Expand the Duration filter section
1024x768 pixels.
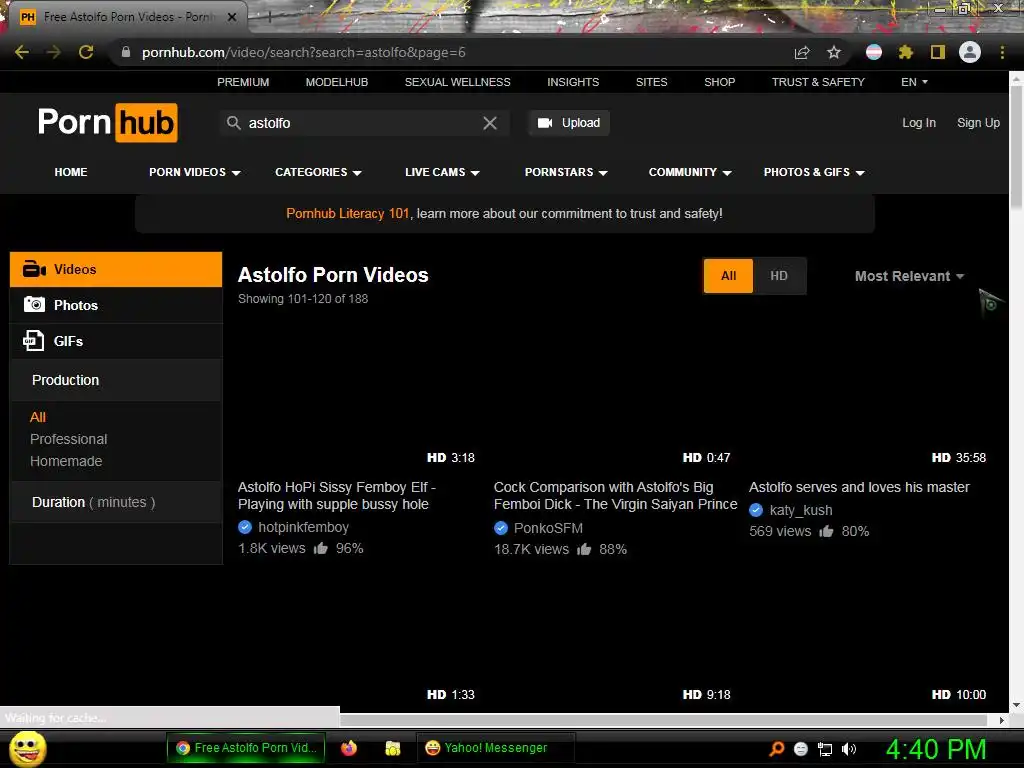coord(116,502)
